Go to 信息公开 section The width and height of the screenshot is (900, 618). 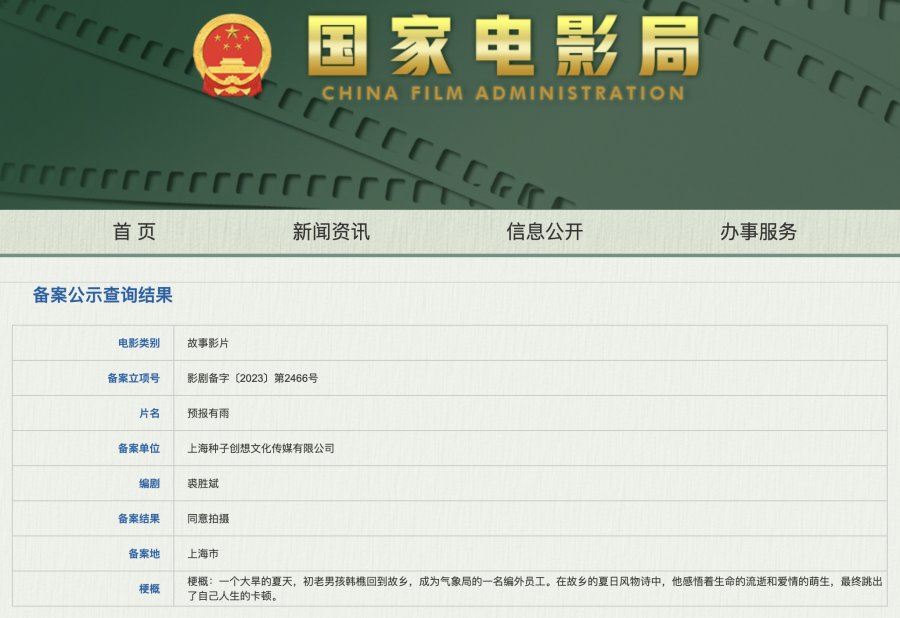tap(545, 232)
